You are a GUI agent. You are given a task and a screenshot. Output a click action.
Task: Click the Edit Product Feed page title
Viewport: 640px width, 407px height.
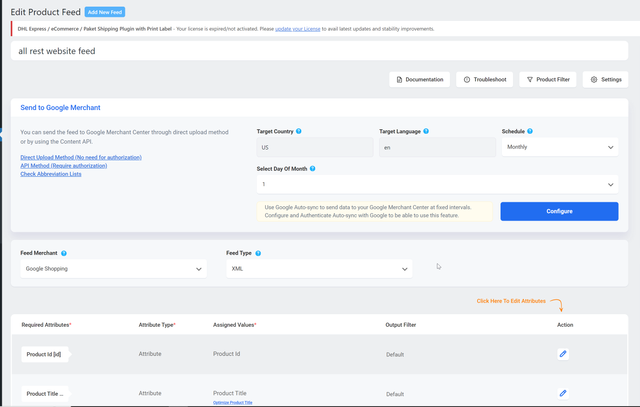pyautogui.click(x=46, y=12)
